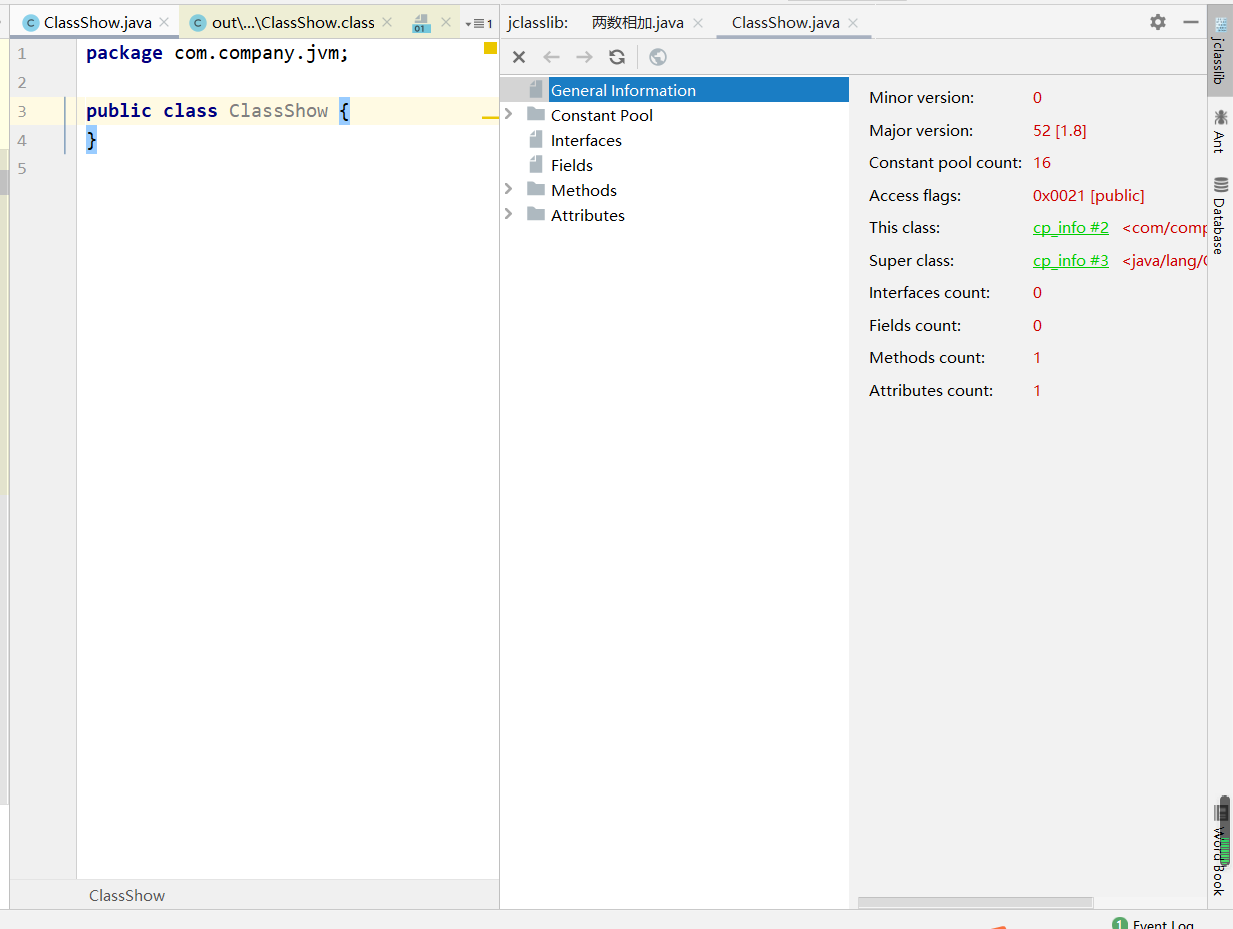
Task: Open the Ant side tool window
Action: click(1219, 130)
